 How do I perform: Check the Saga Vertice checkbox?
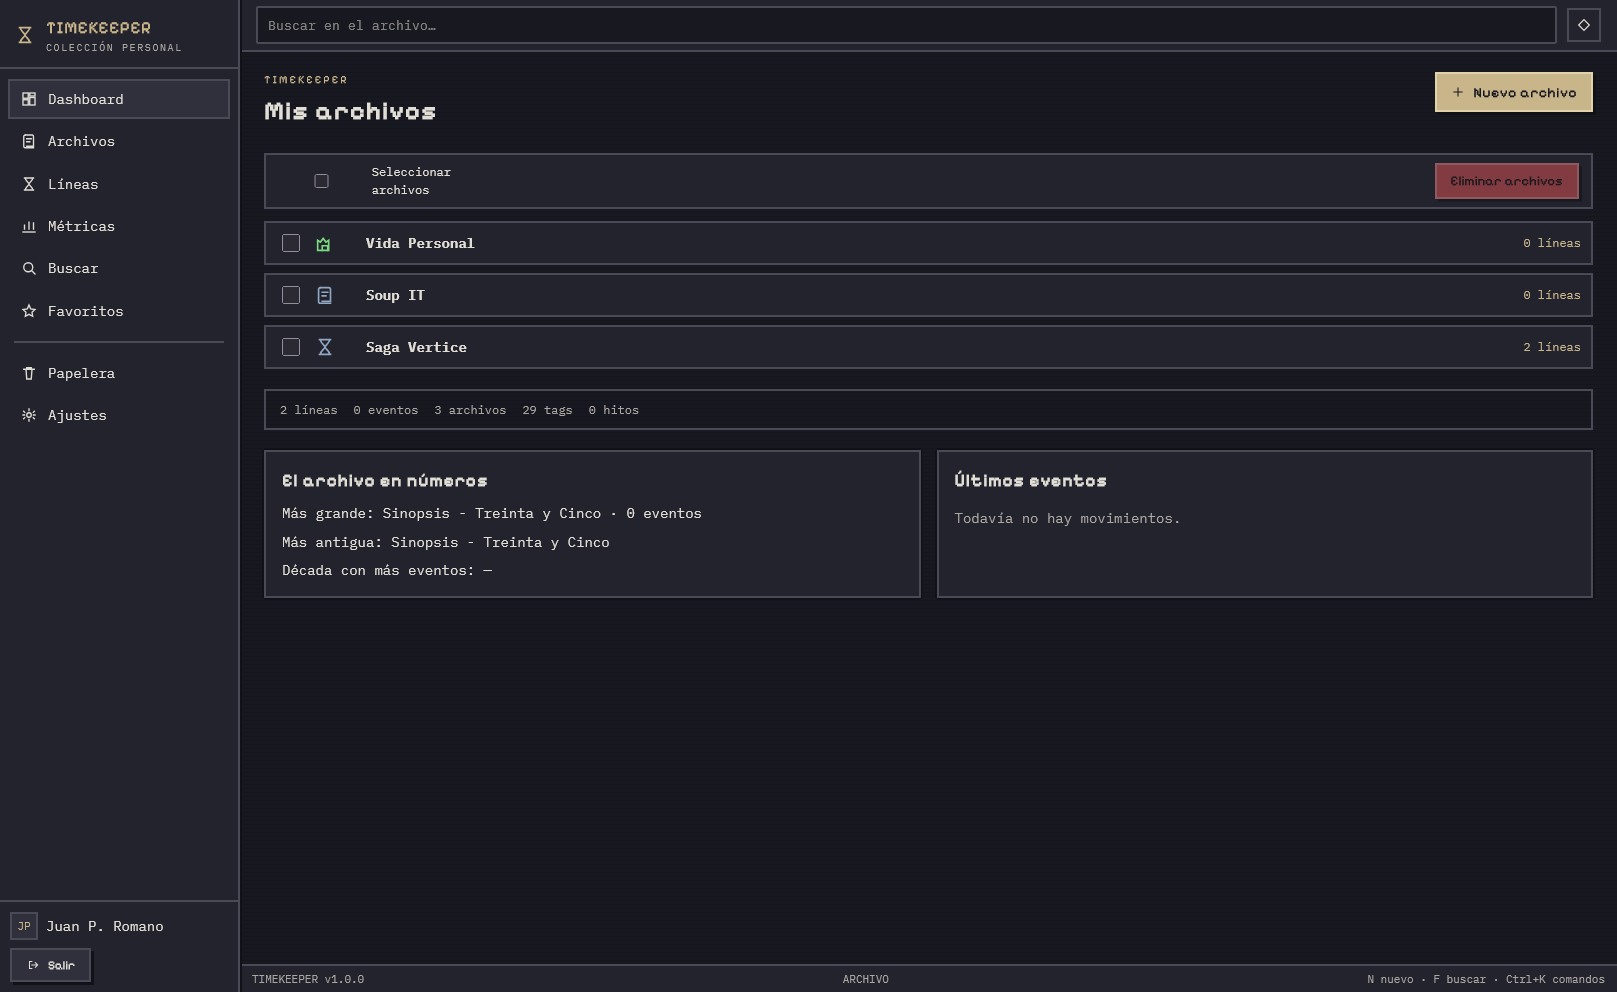291,347
